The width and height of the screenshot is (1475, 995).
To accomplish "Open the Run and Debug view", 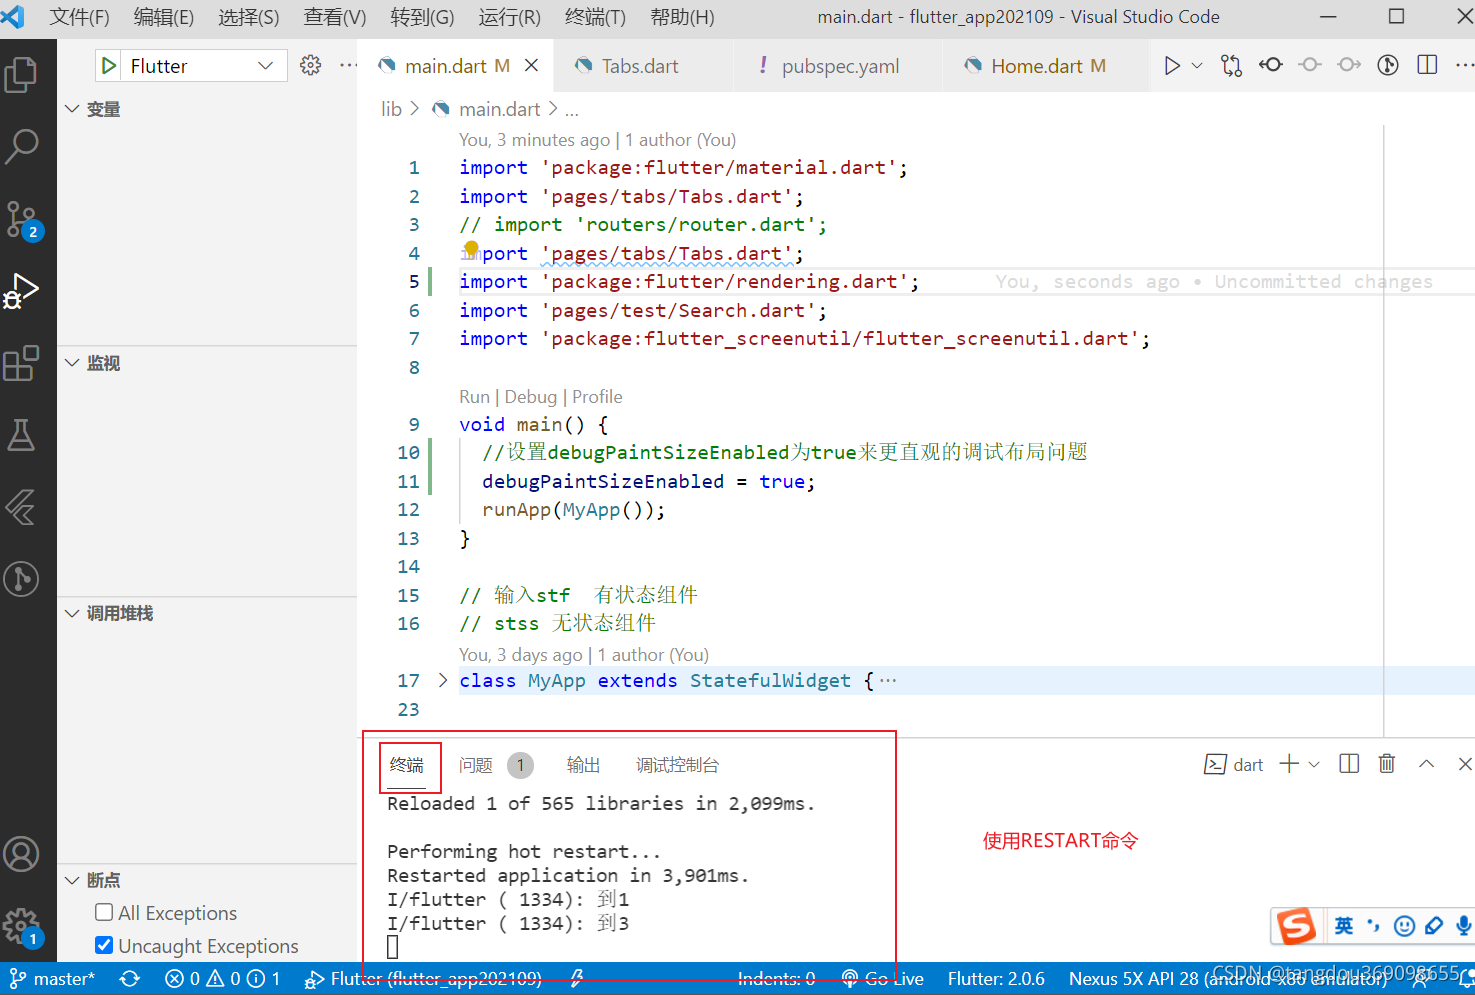I will [21, 291].
